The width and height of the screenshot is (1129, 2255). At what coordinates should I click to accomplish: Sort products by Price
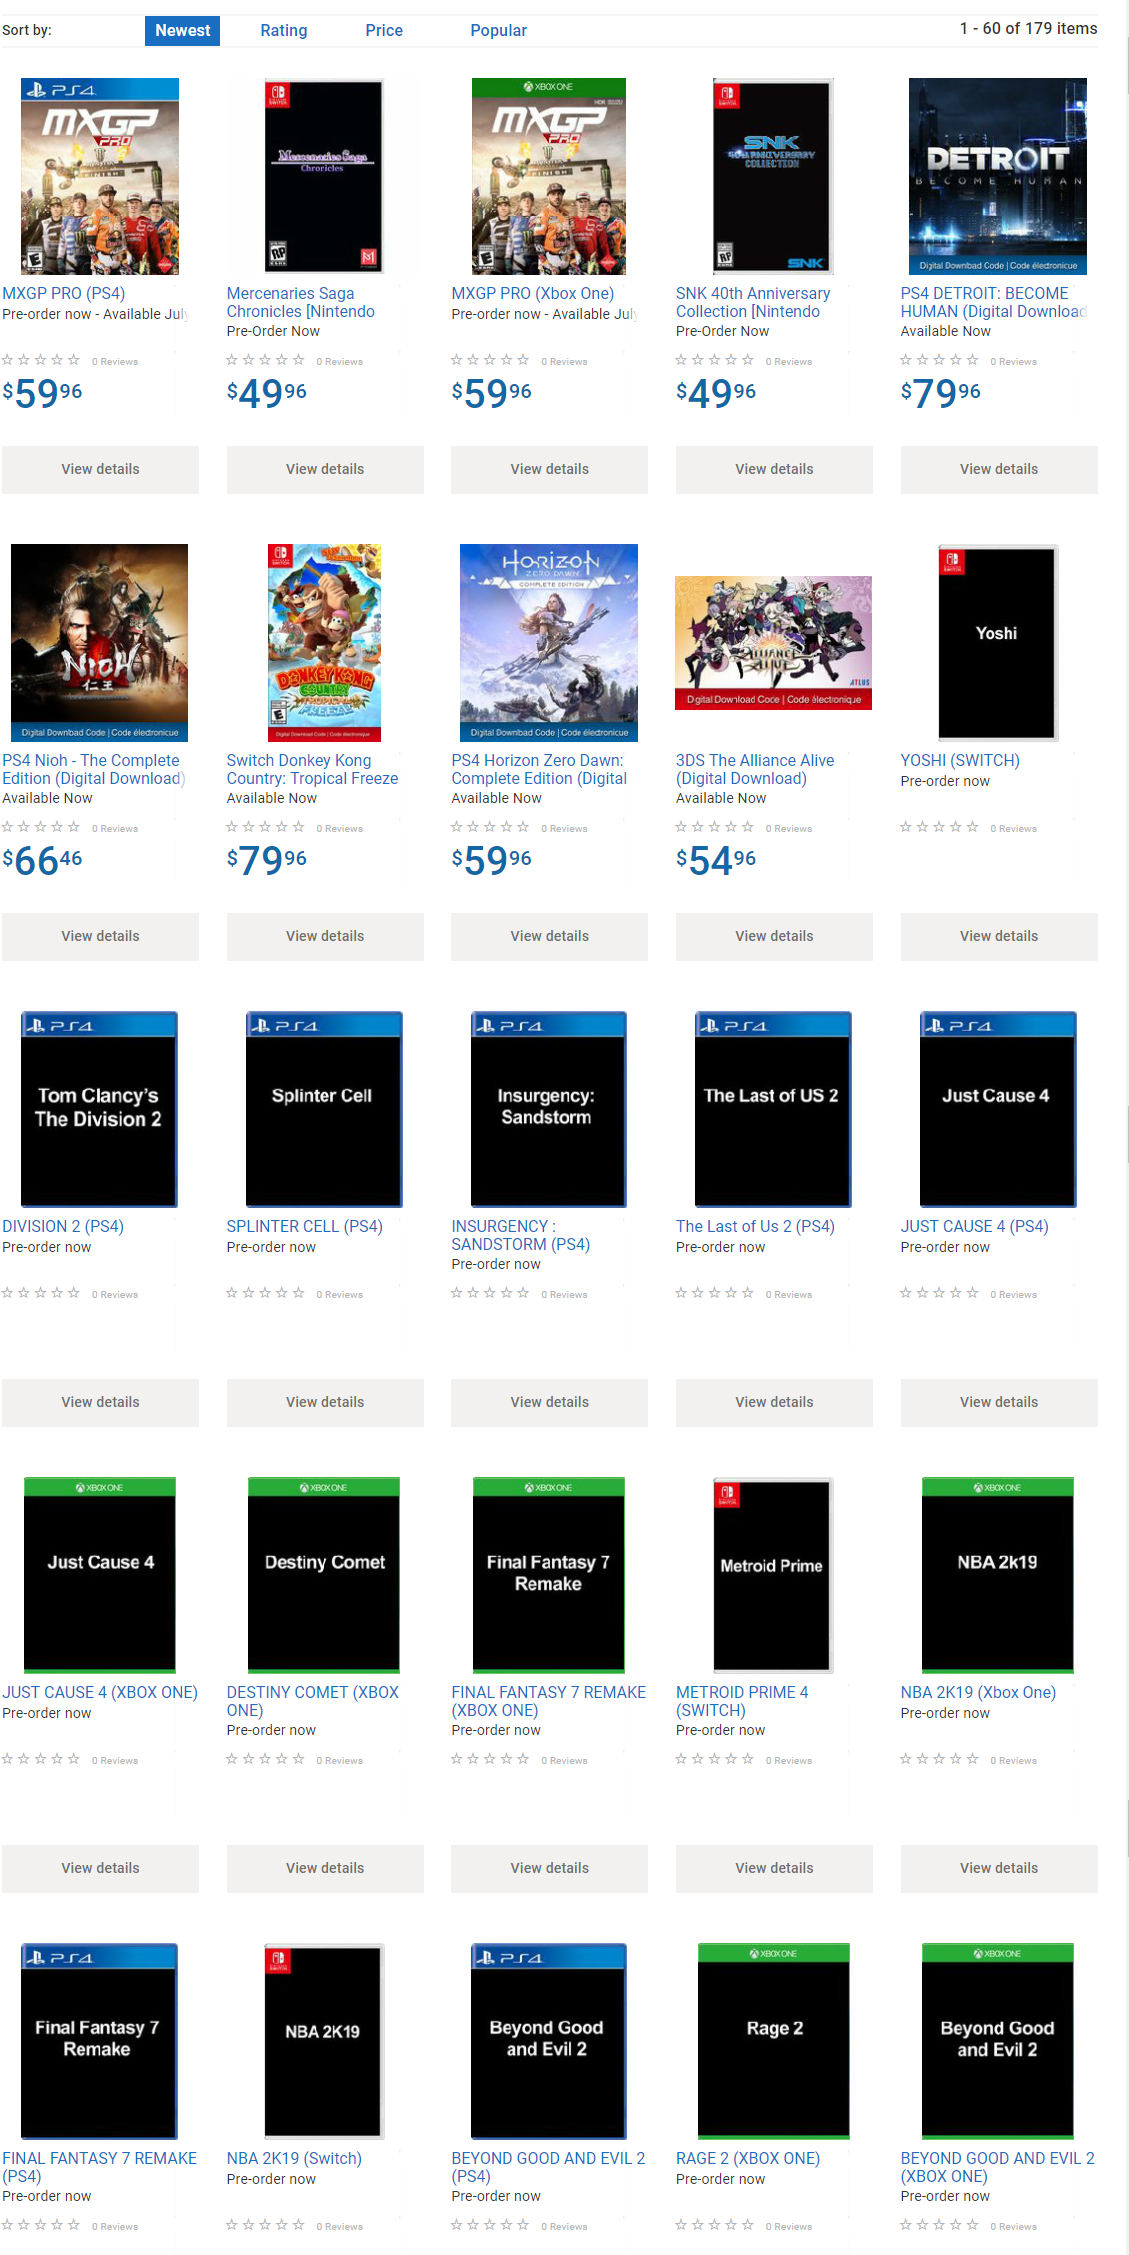384,30
